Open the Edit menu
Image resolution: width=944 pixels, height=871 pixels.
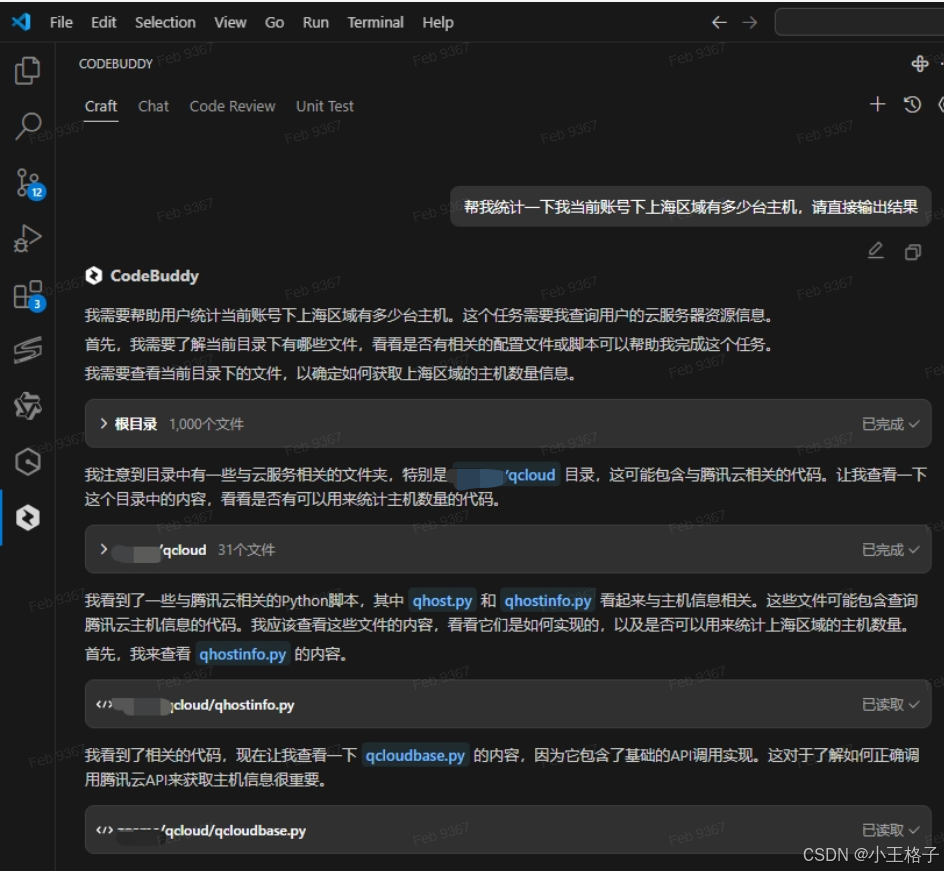click(103, 23)
